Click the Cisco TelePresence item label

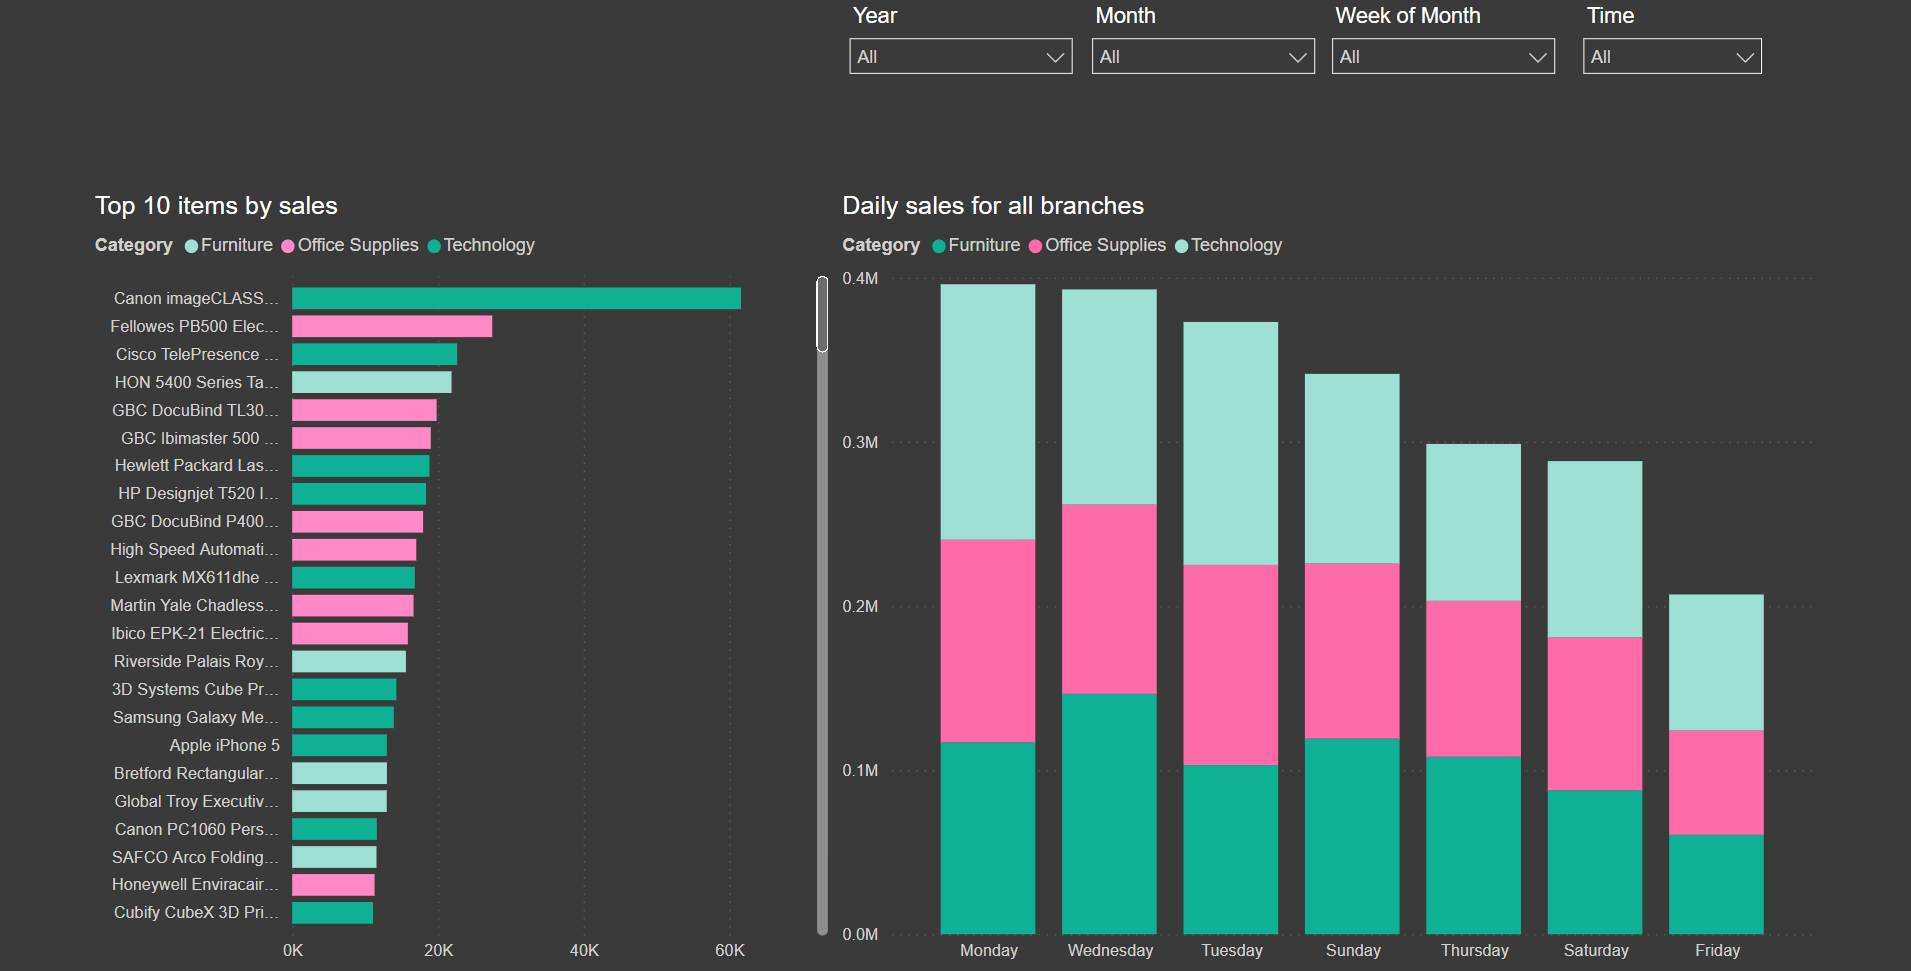[197, 354]
